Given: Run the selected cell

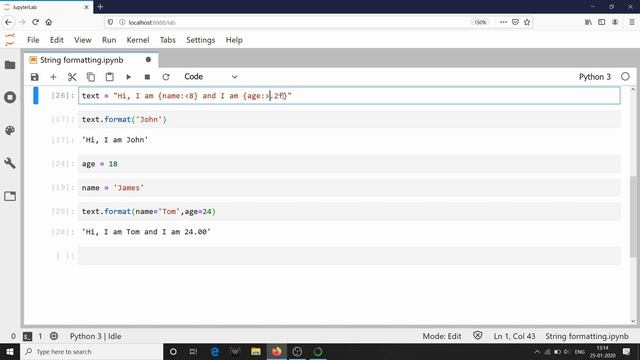Looking at the screenshot, I should (128, 77).
